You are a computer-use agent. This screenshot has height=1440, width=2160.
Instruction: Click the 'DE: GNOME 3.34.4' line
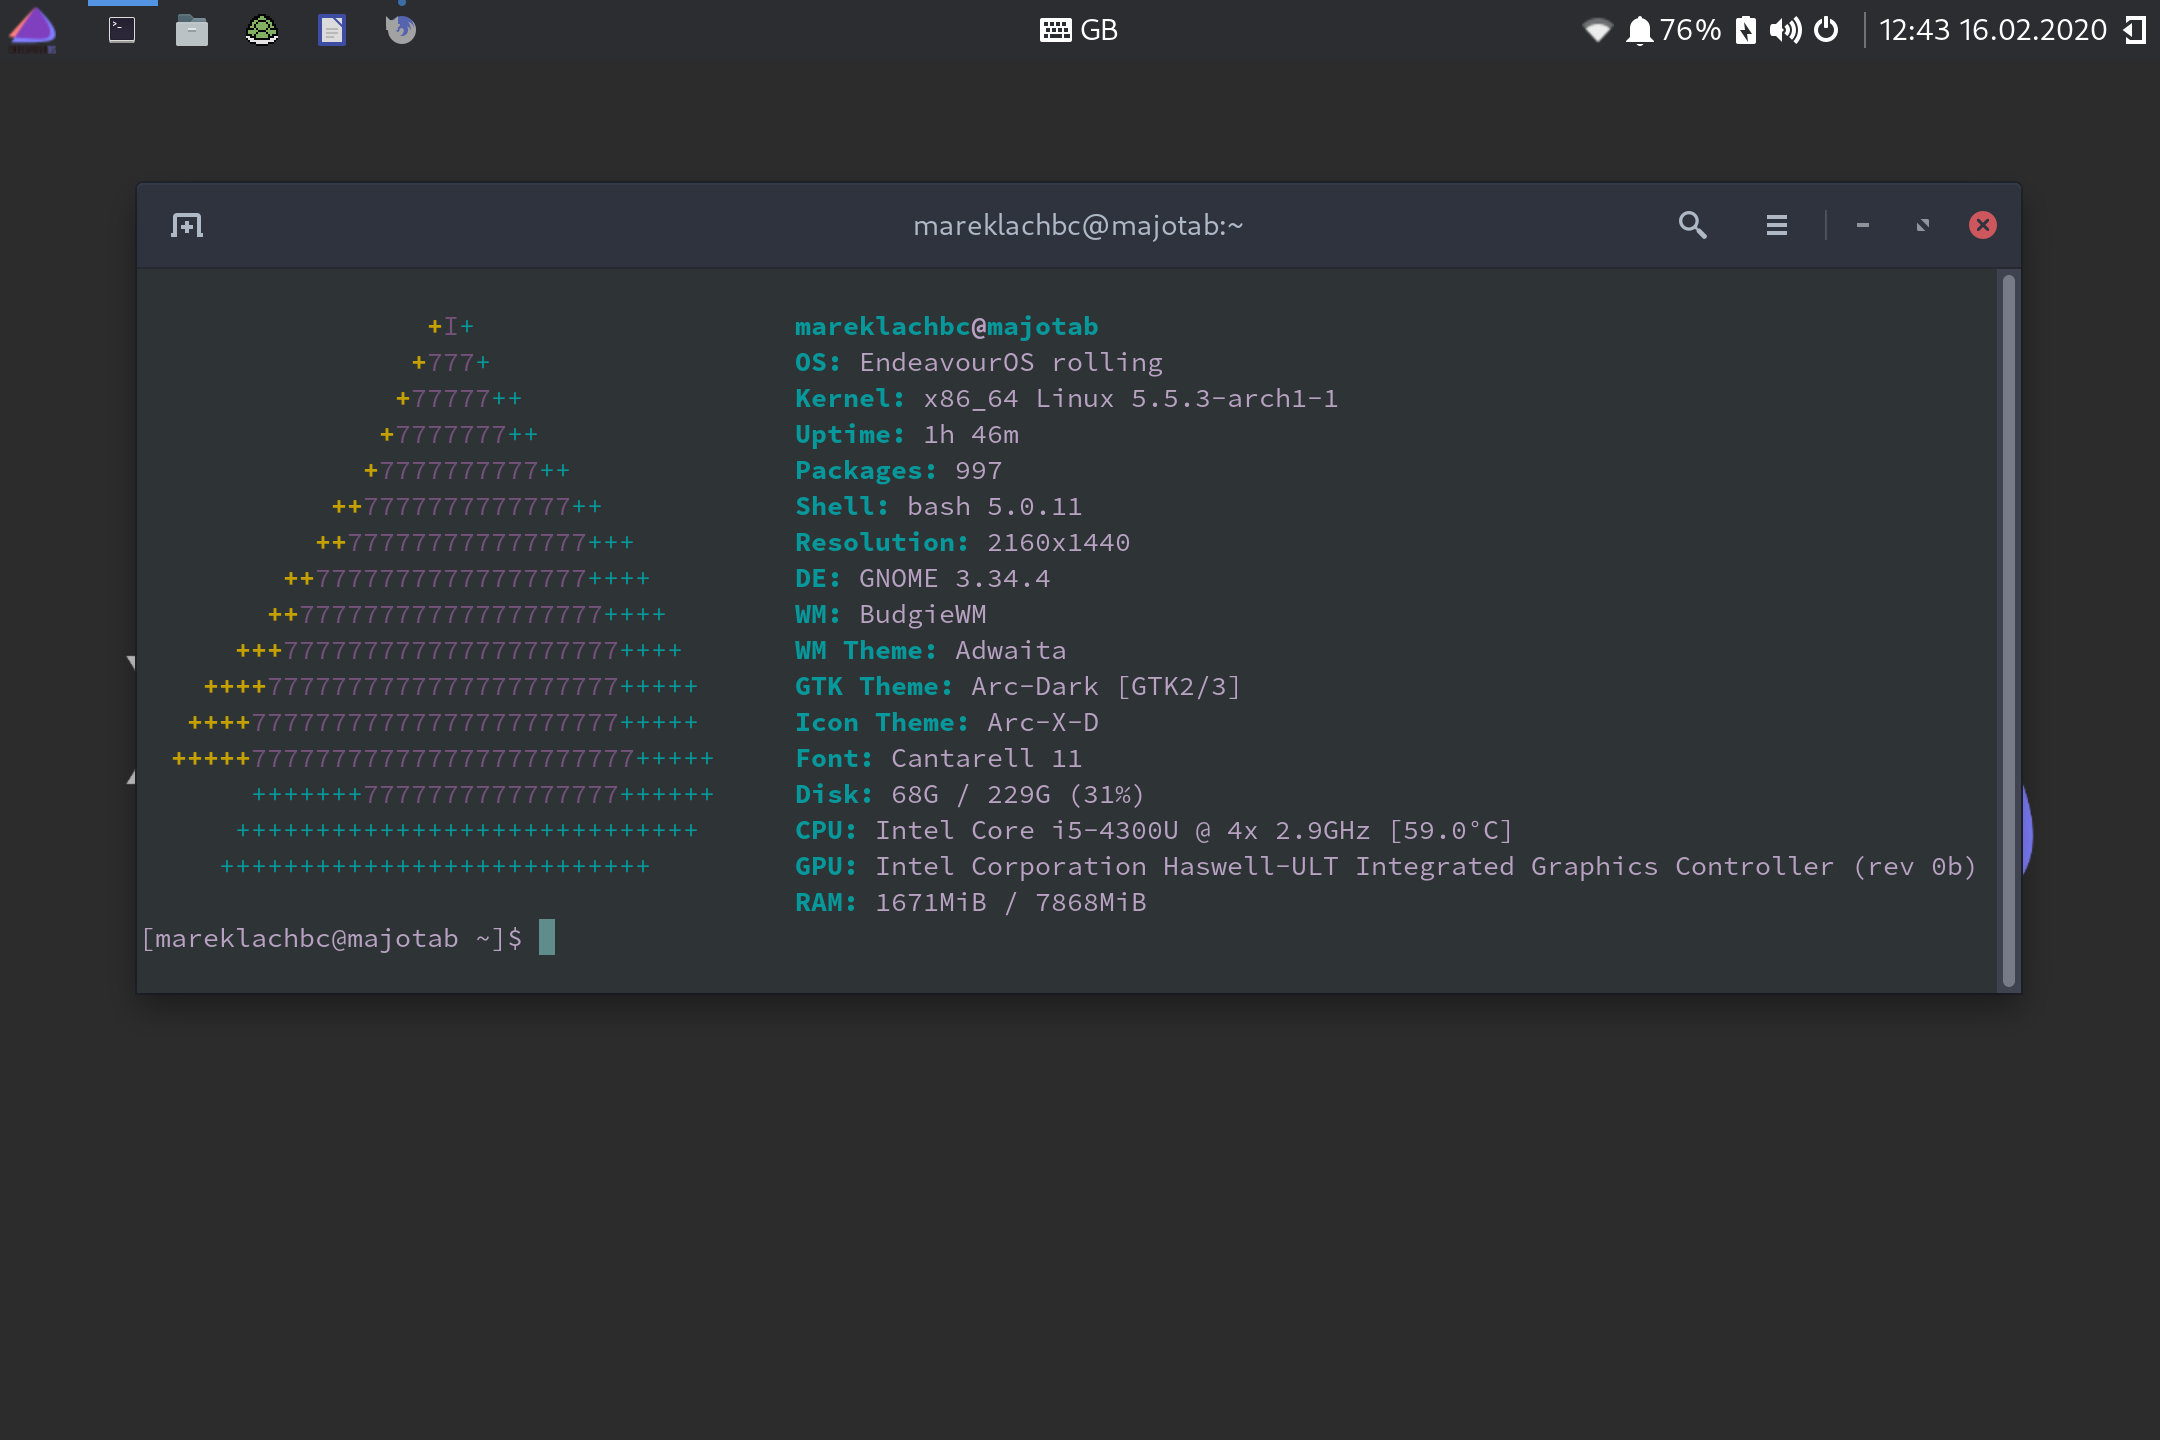[922, 578]
